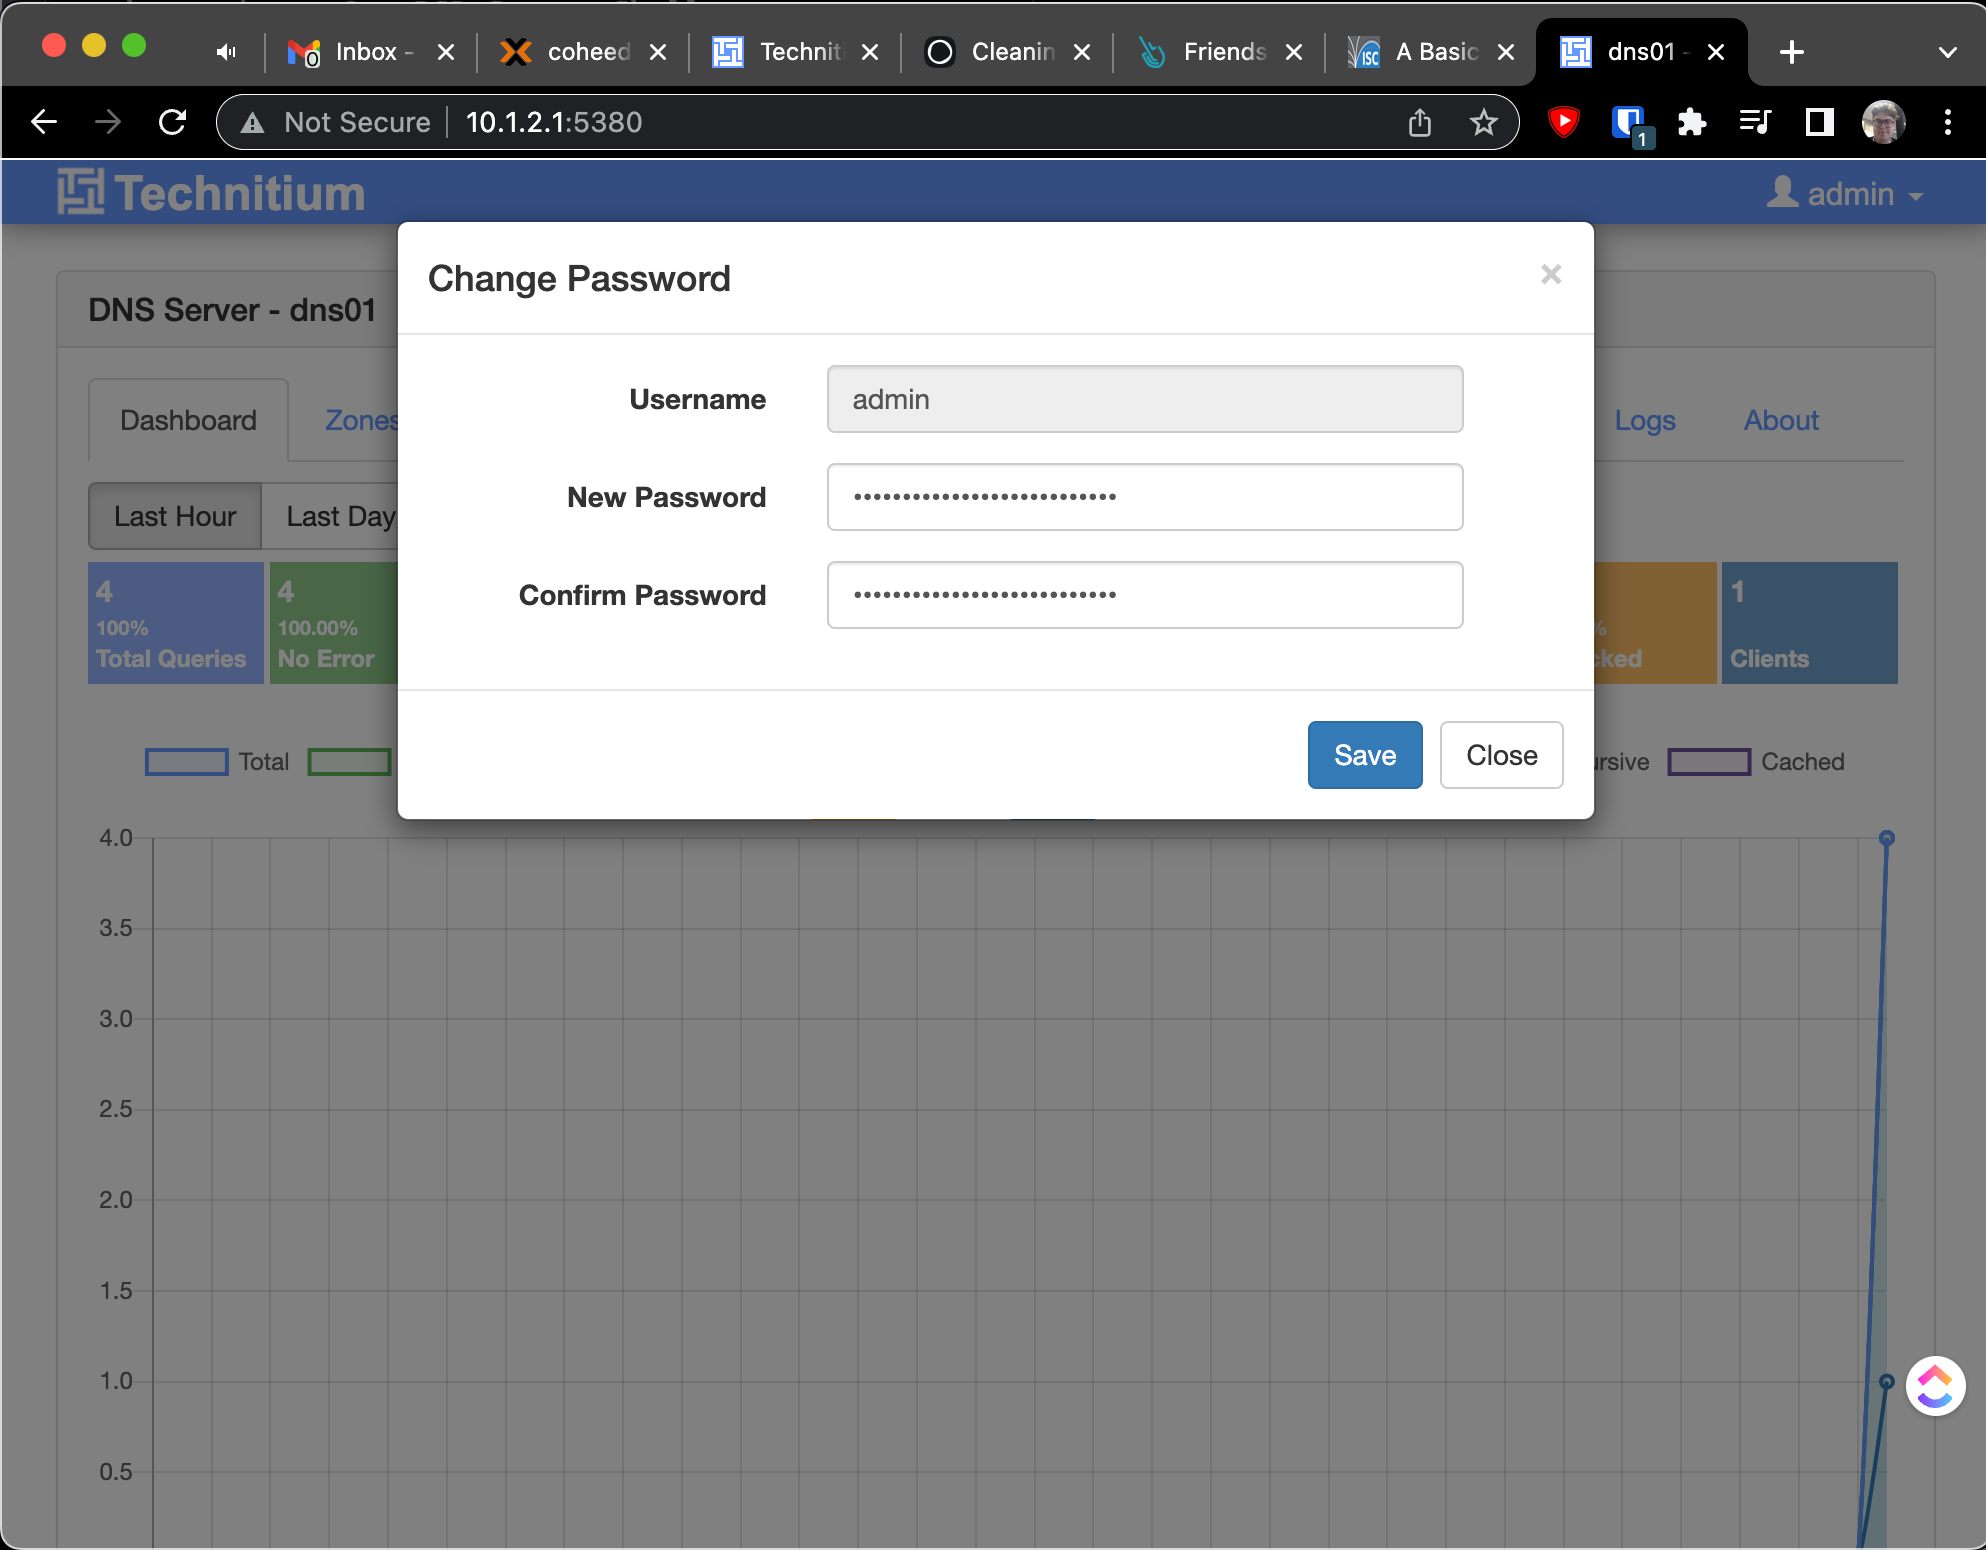This screenshot has width=1986, height=1550.
Task: Open the About tab
Action: pos(1780,420)
